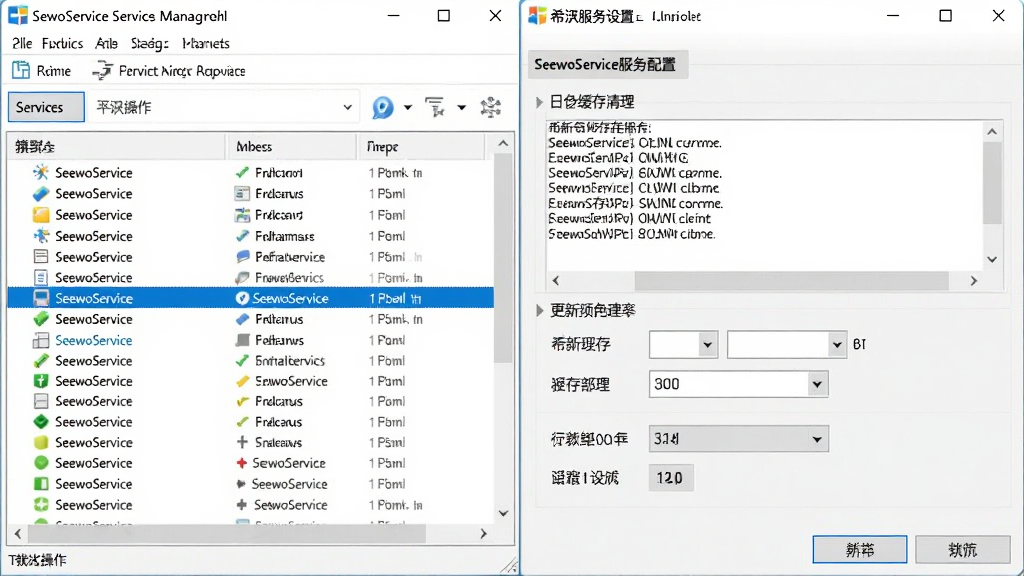The image size is (1024, 576).
Task: Click the Pefratervice cell
Action: 290,257
